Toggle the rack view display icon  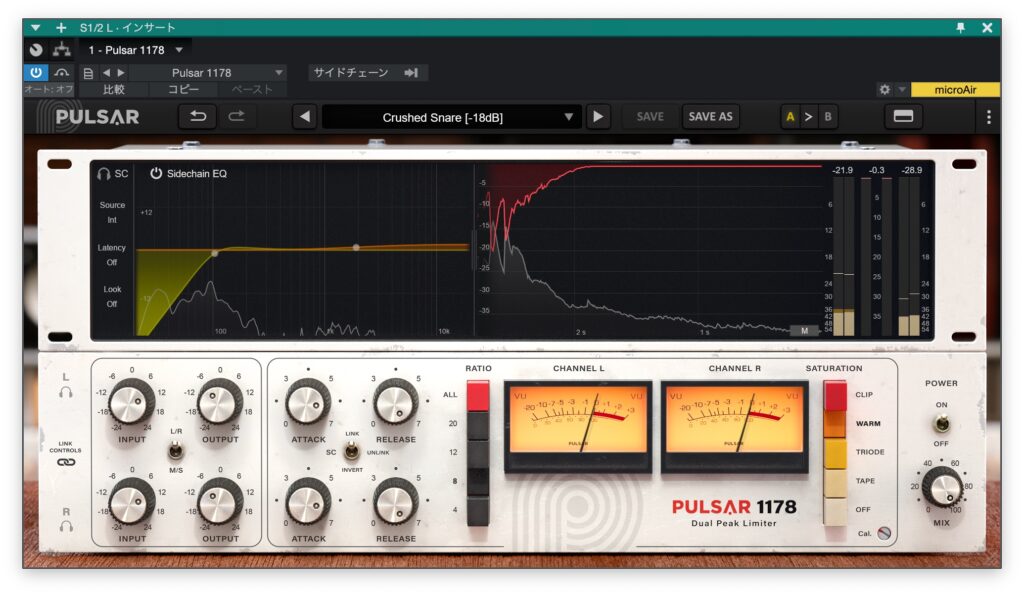(902, 117)
